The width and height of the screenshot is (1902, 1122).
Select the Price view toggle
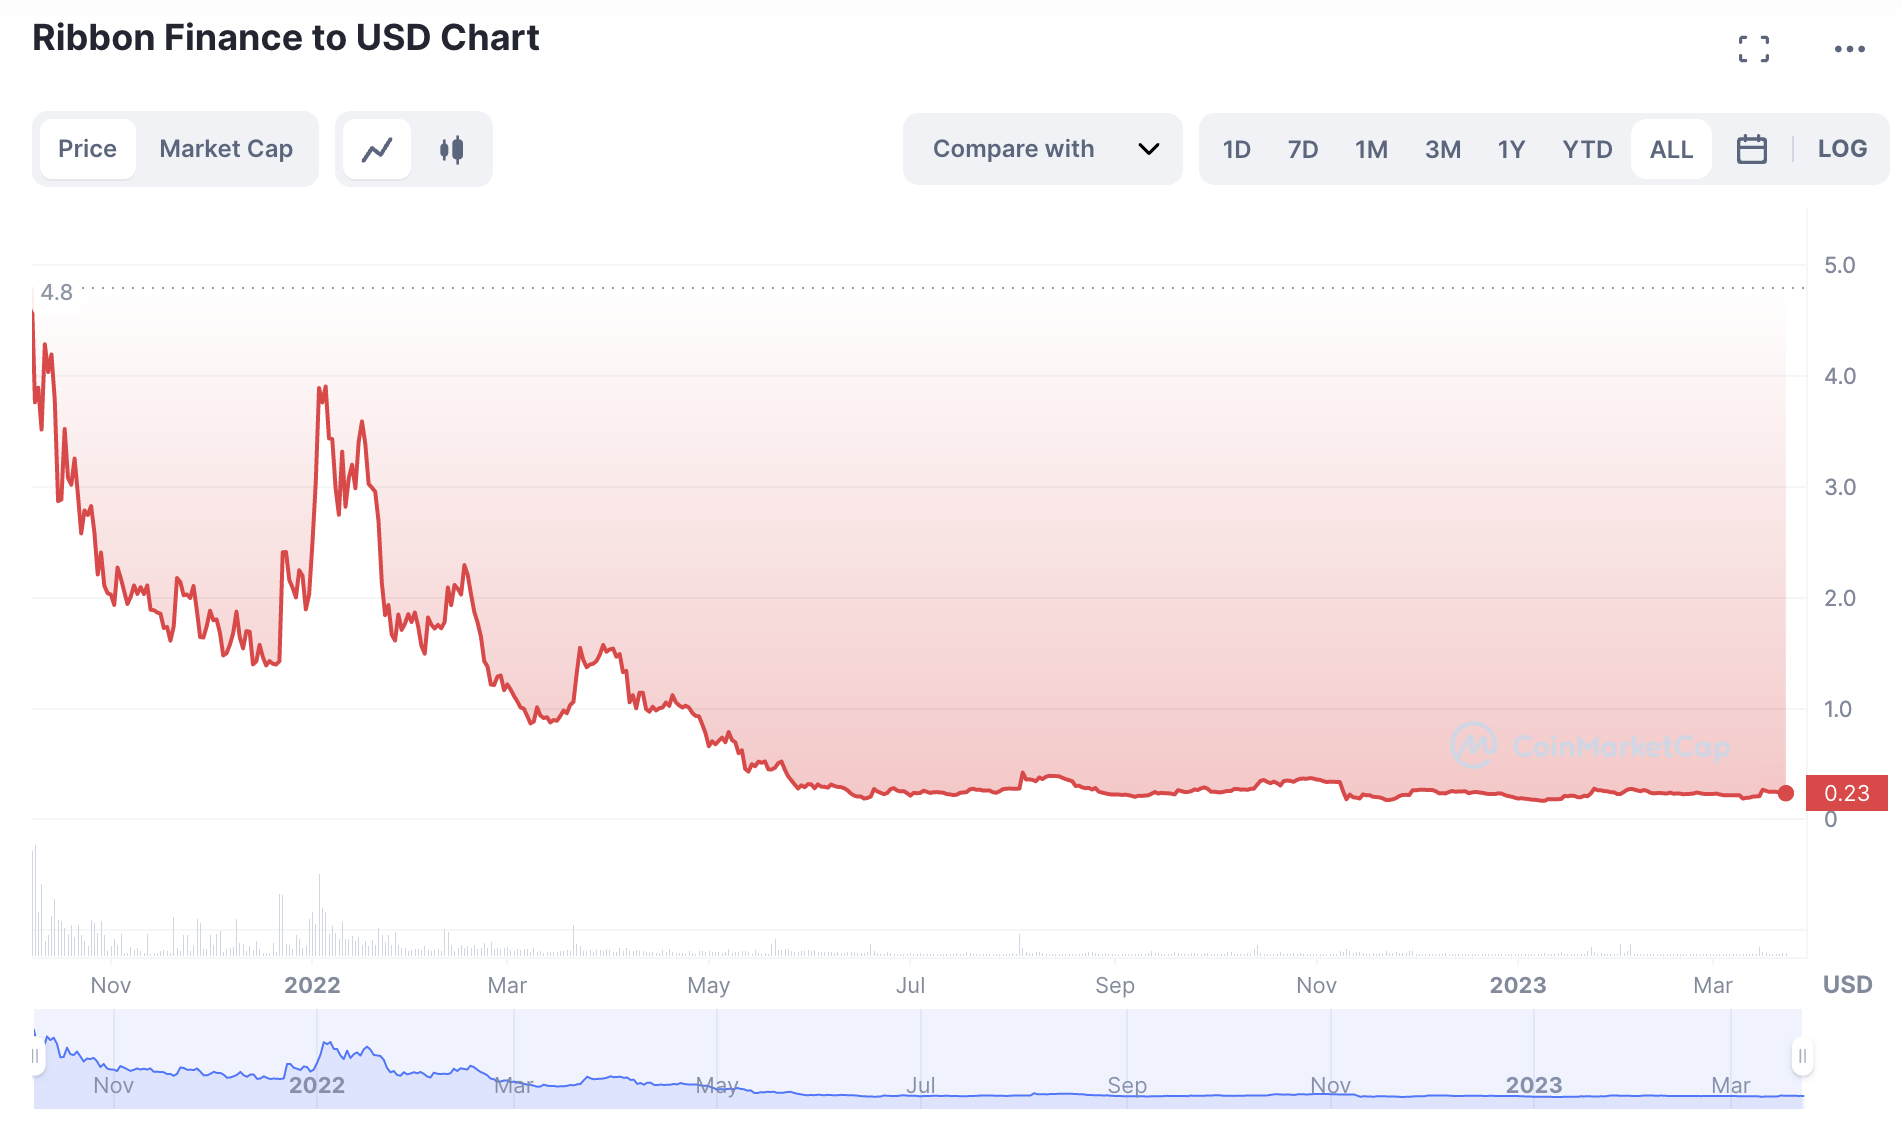(87, 149)
